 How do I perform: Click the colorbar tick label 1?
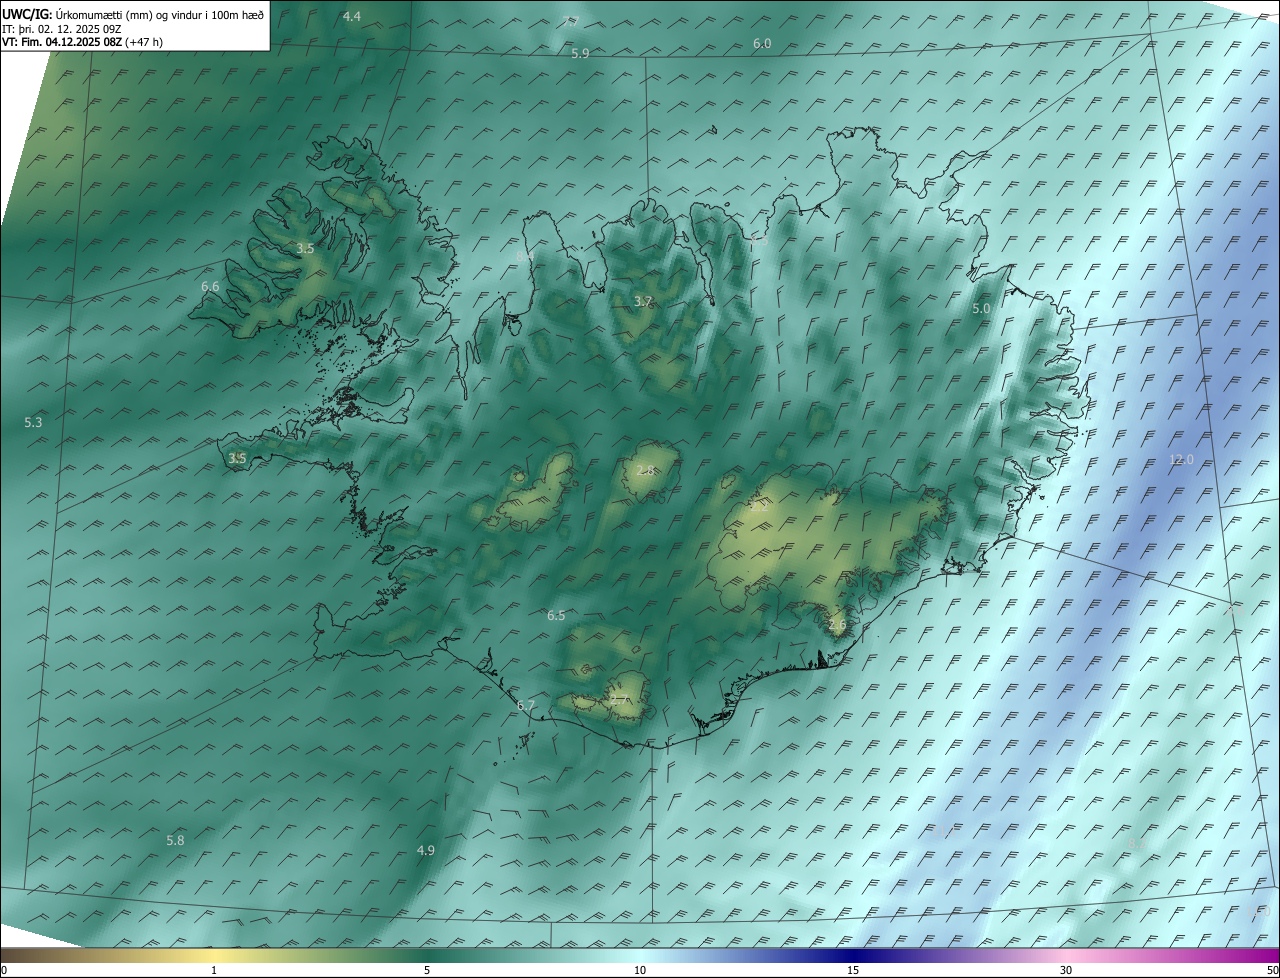214,971
